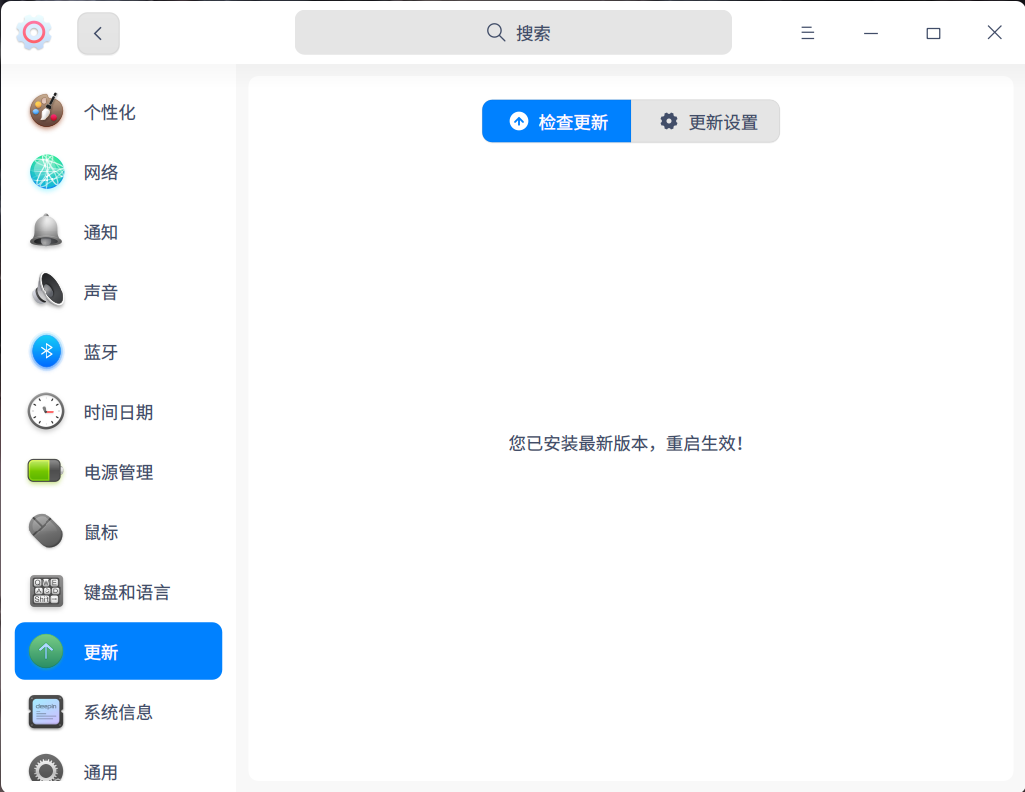Minimize the Control Center window
The height and width of the screenshot is (792, 1025).
coord(871,33)
